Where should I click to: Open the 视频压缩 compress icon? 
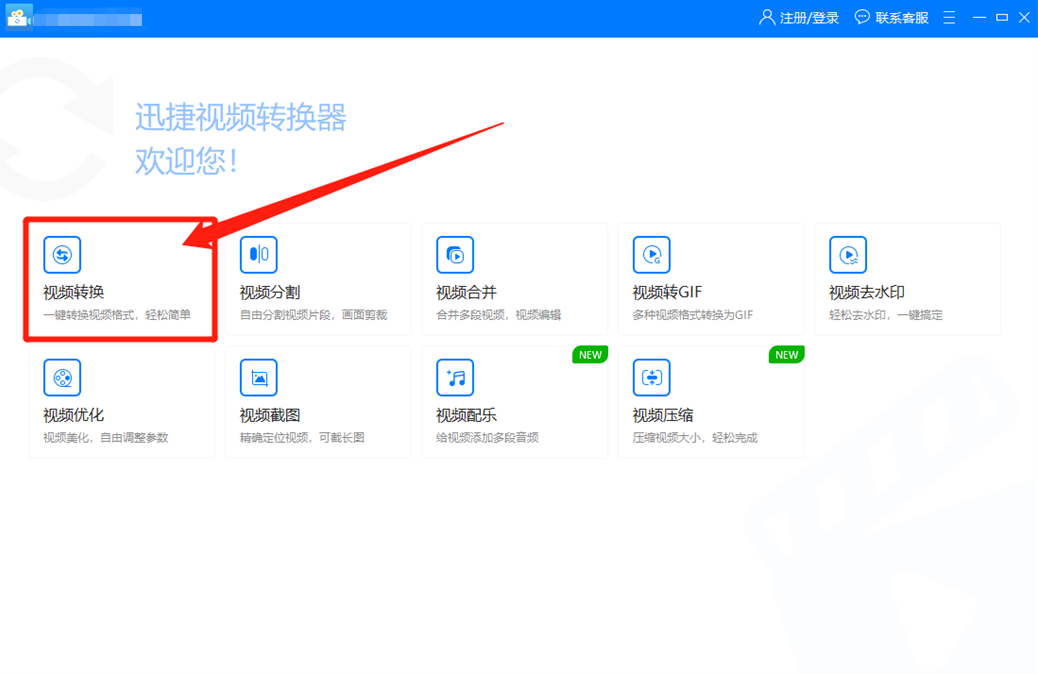click(652, 377)
